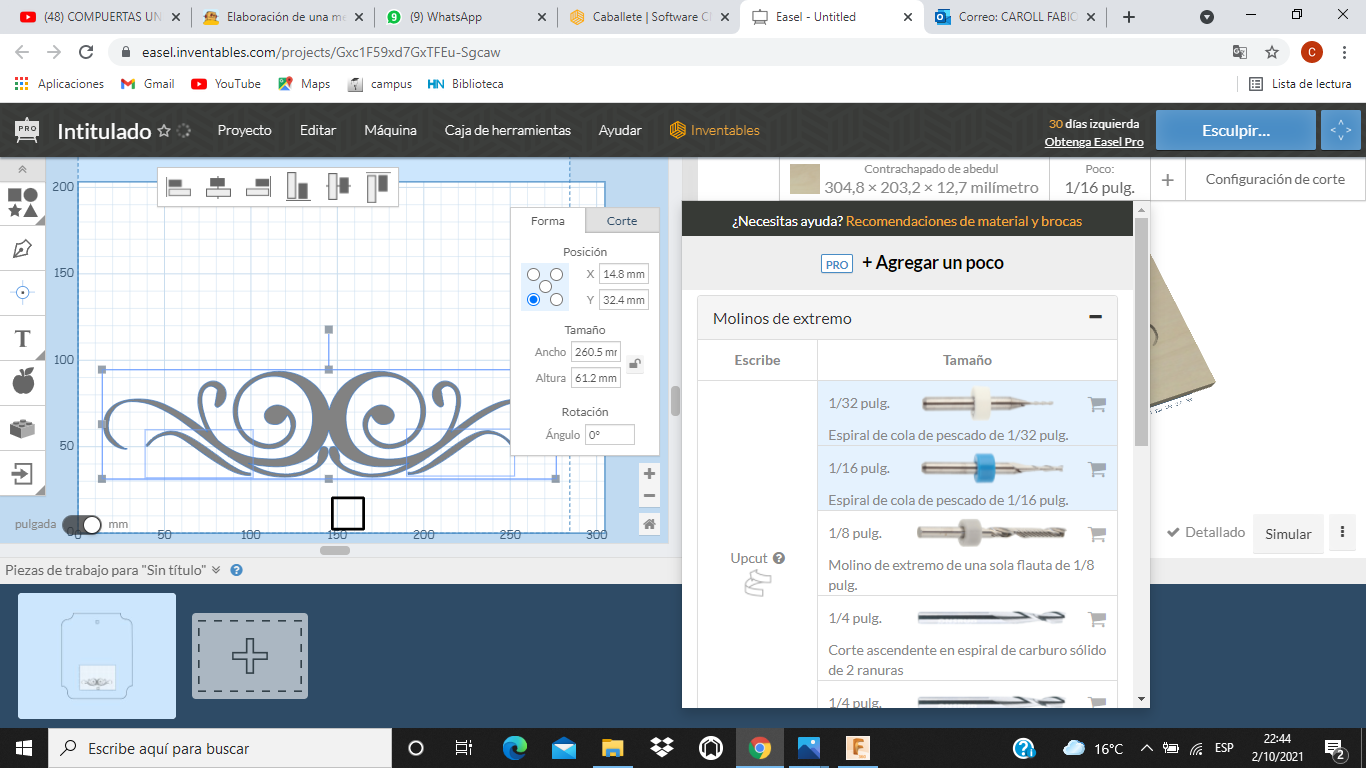Add the 1/32 pulg. bit to cart
The height and width of the screenshot is (768, 1366).
pos(1097,404)
